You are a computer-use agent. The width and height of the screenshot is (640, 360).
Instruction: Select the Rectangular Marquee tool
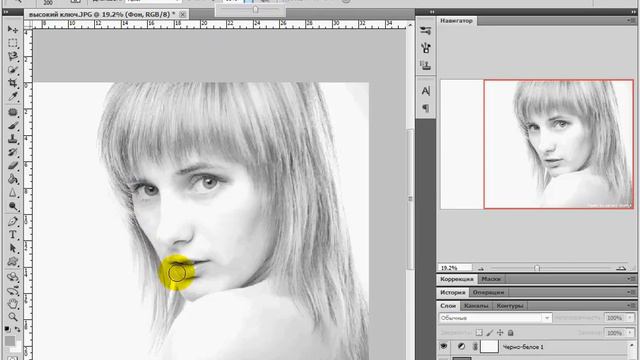pyautogui.click(x=13, y=43)
